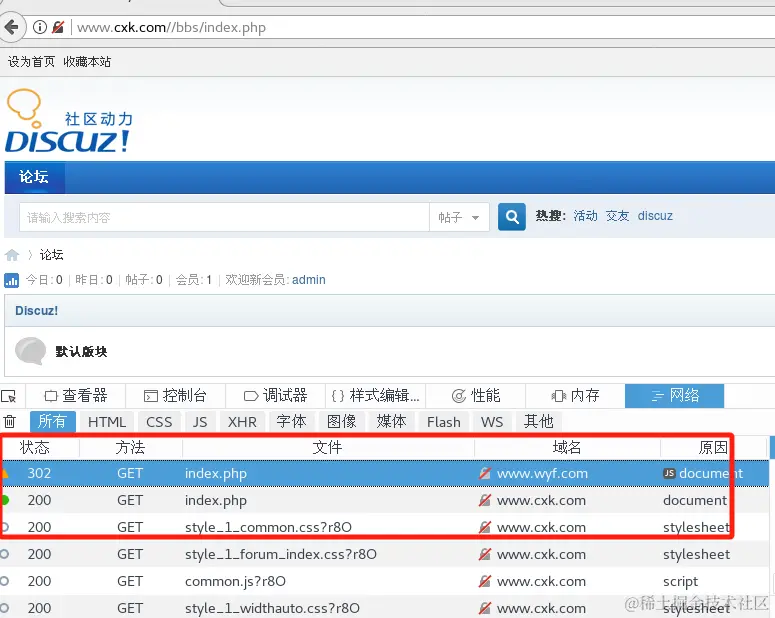Click the 设为首页 link
Viewport: 775px width, 618px height.
(x=31, y=62)
